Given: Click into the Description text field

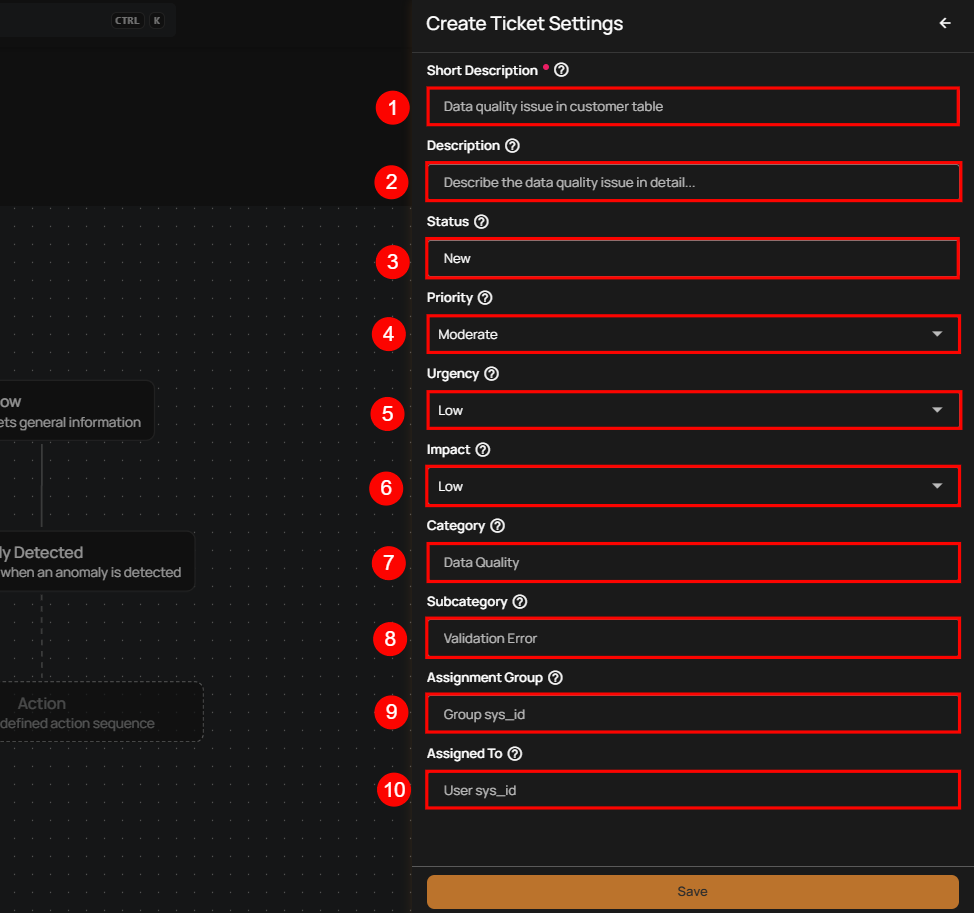Looking at the screenshot, I should pos(692,182).
